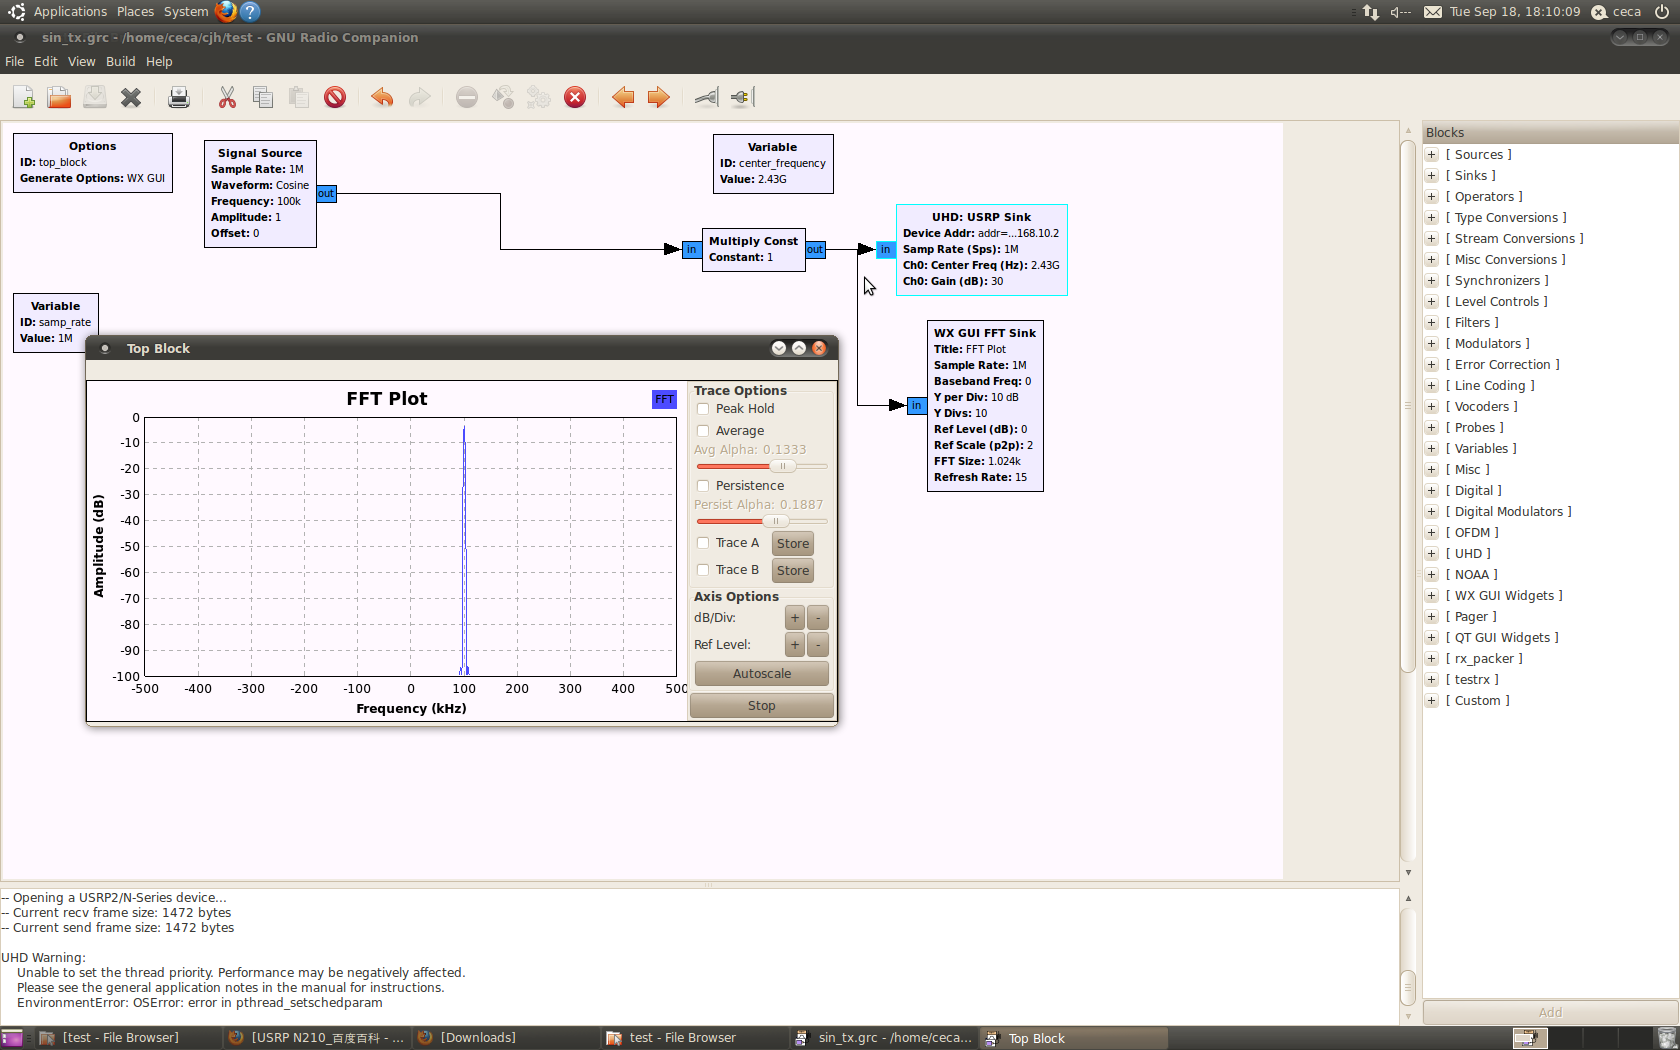Click the blue FFT legend swatch
The width and height of the screenshot is (1680, 1050).
pos(664,399)
